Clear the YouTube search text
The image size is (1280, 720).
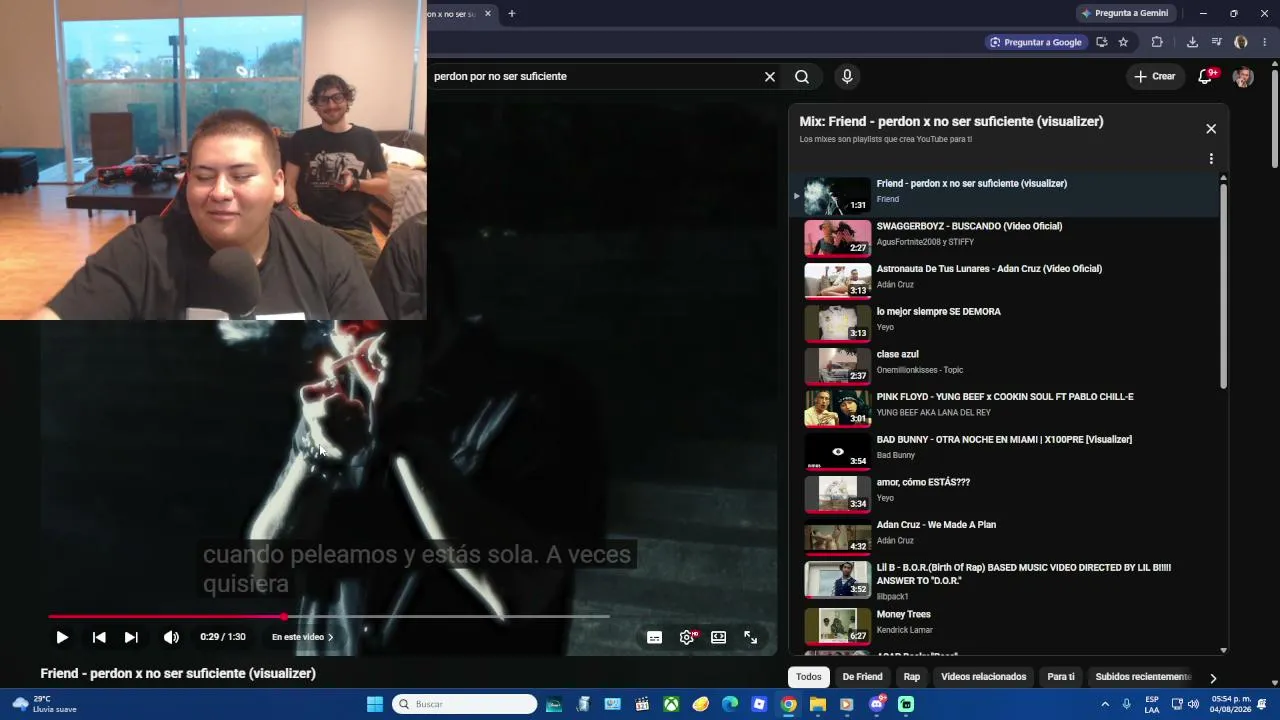coord(770,76)
